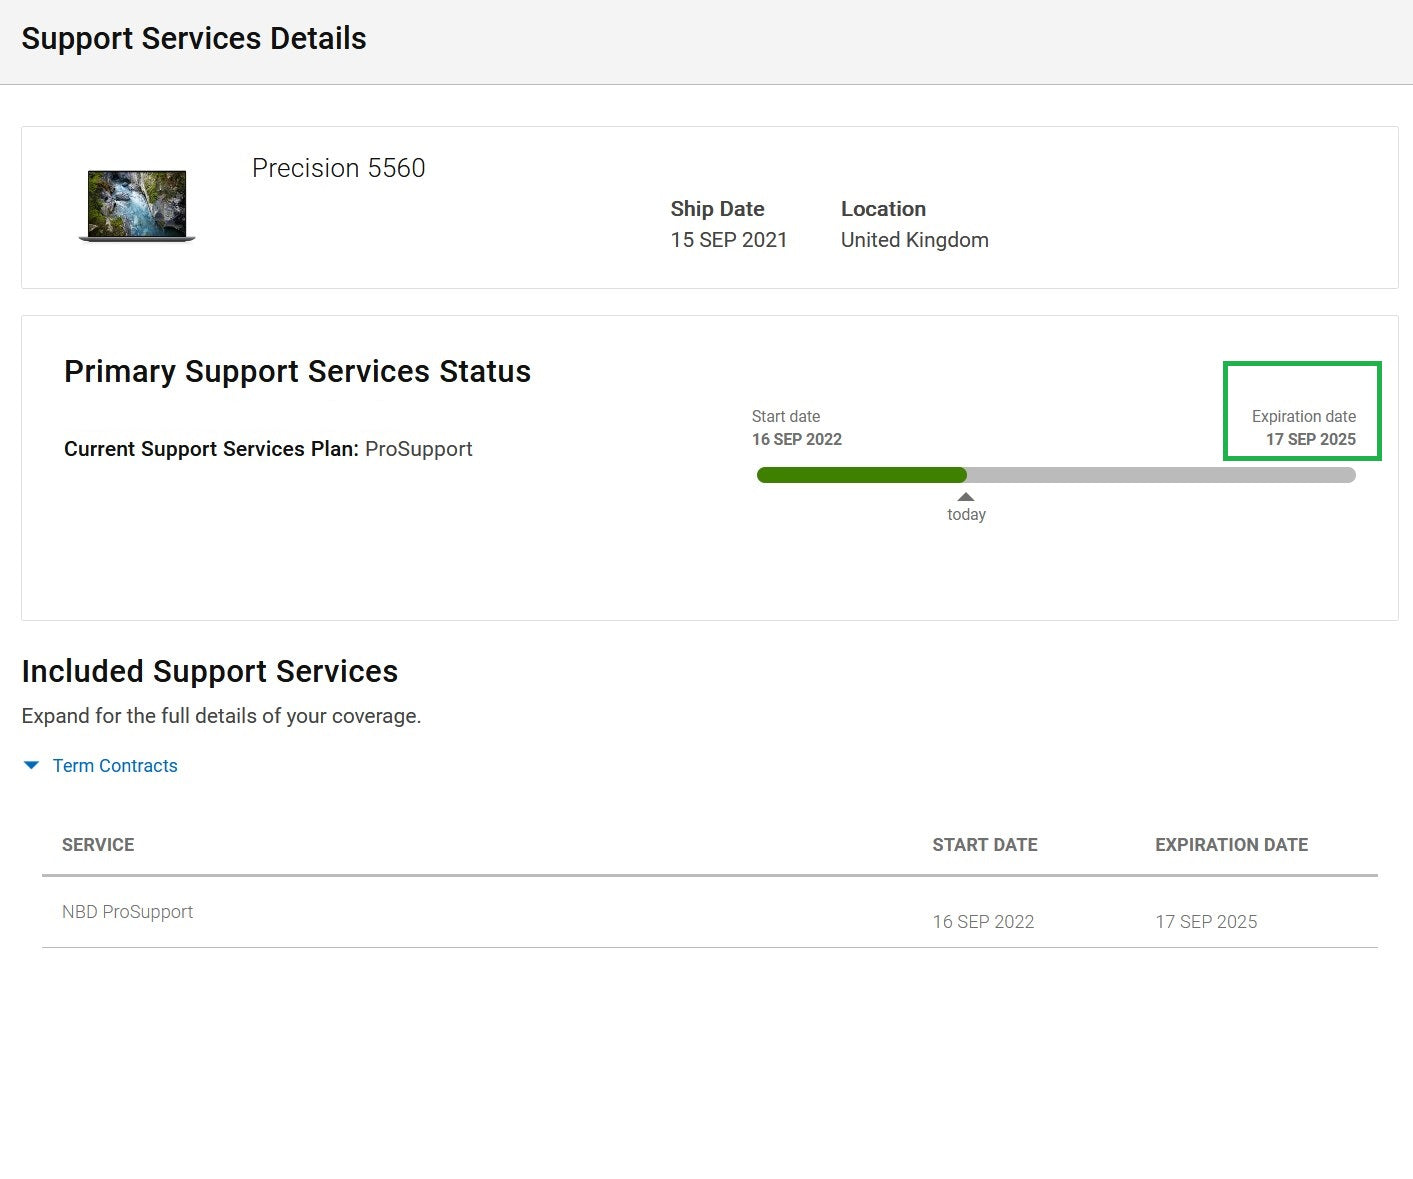The width and height of the screenshot is (1413, 1179).
Task: Click the today marker triangle
Action: pyautogui.click(x=965, y=497)
